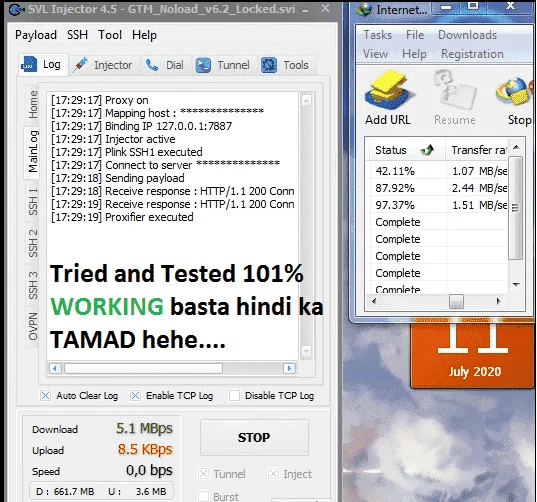Click the 5.1 MBps download speed value
This screenshot has height=502, width=537.
click(144, 428)
